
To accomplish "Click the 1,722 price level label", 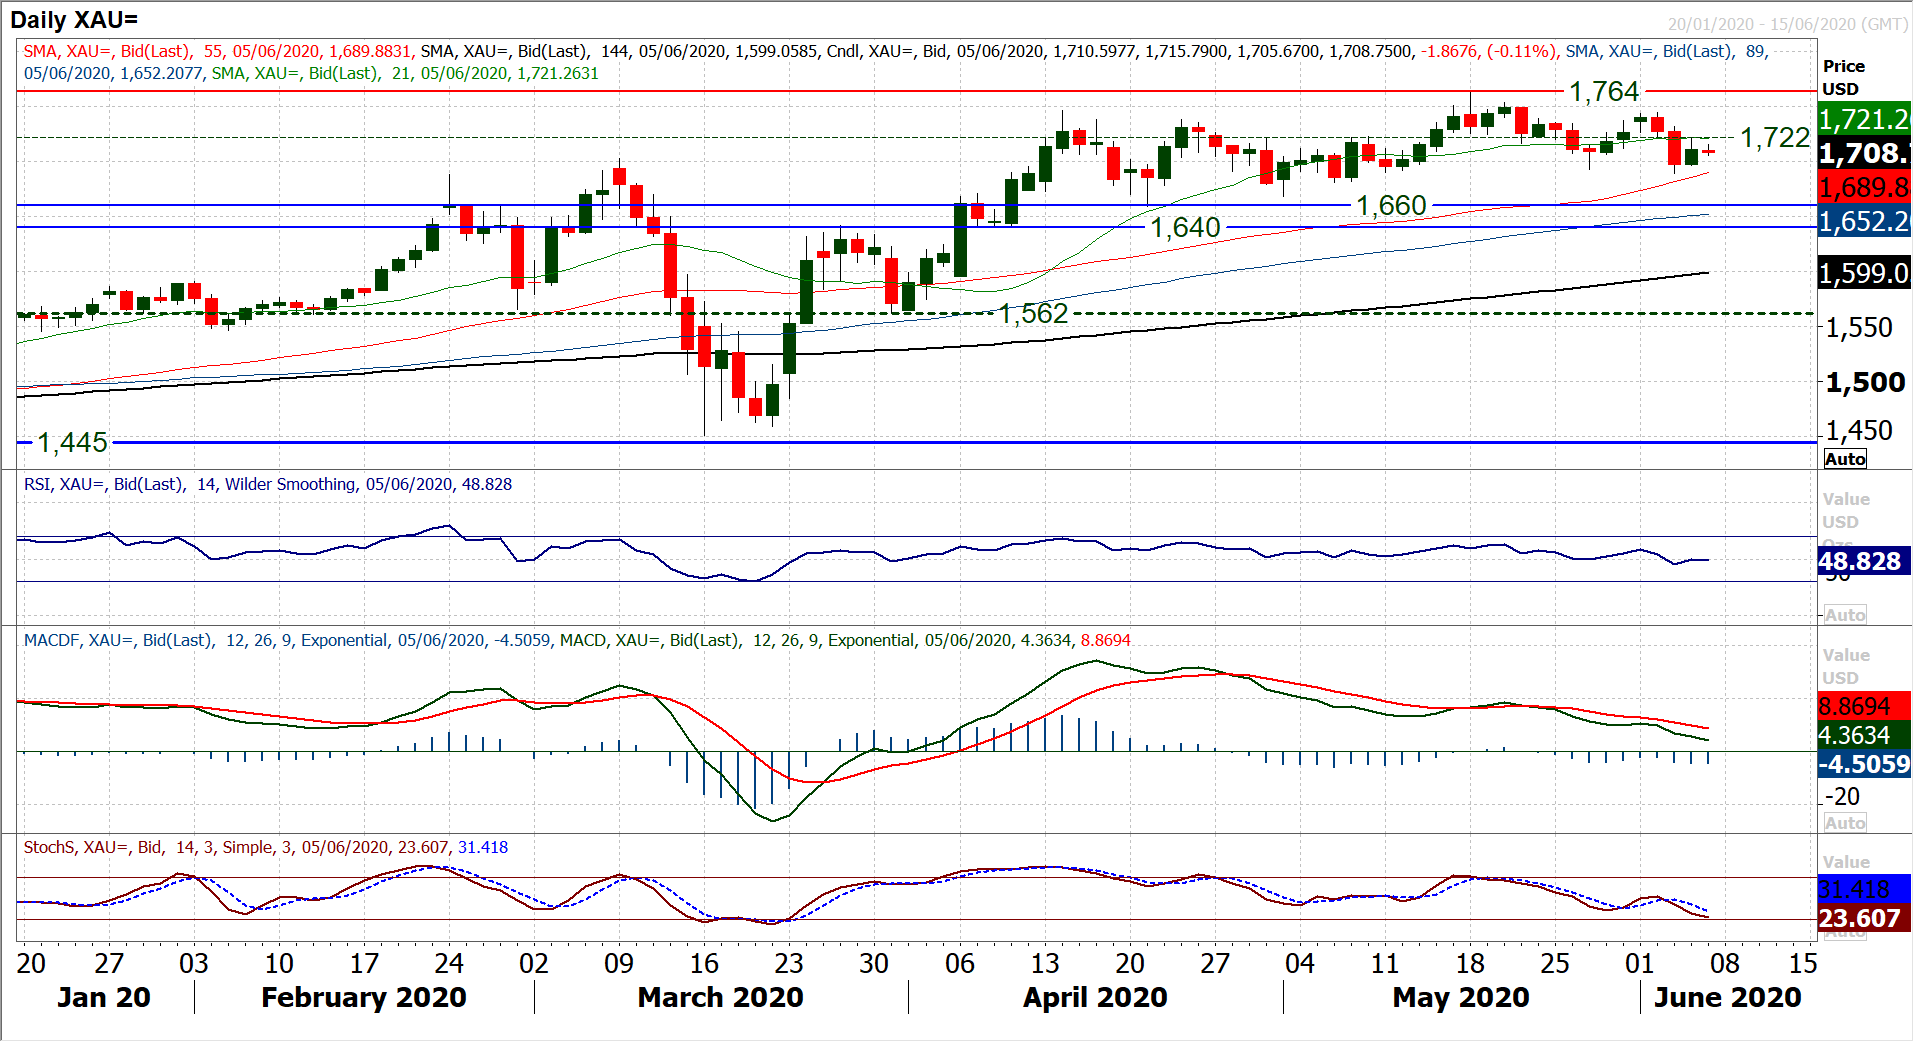I will [x=1775, y=138].
